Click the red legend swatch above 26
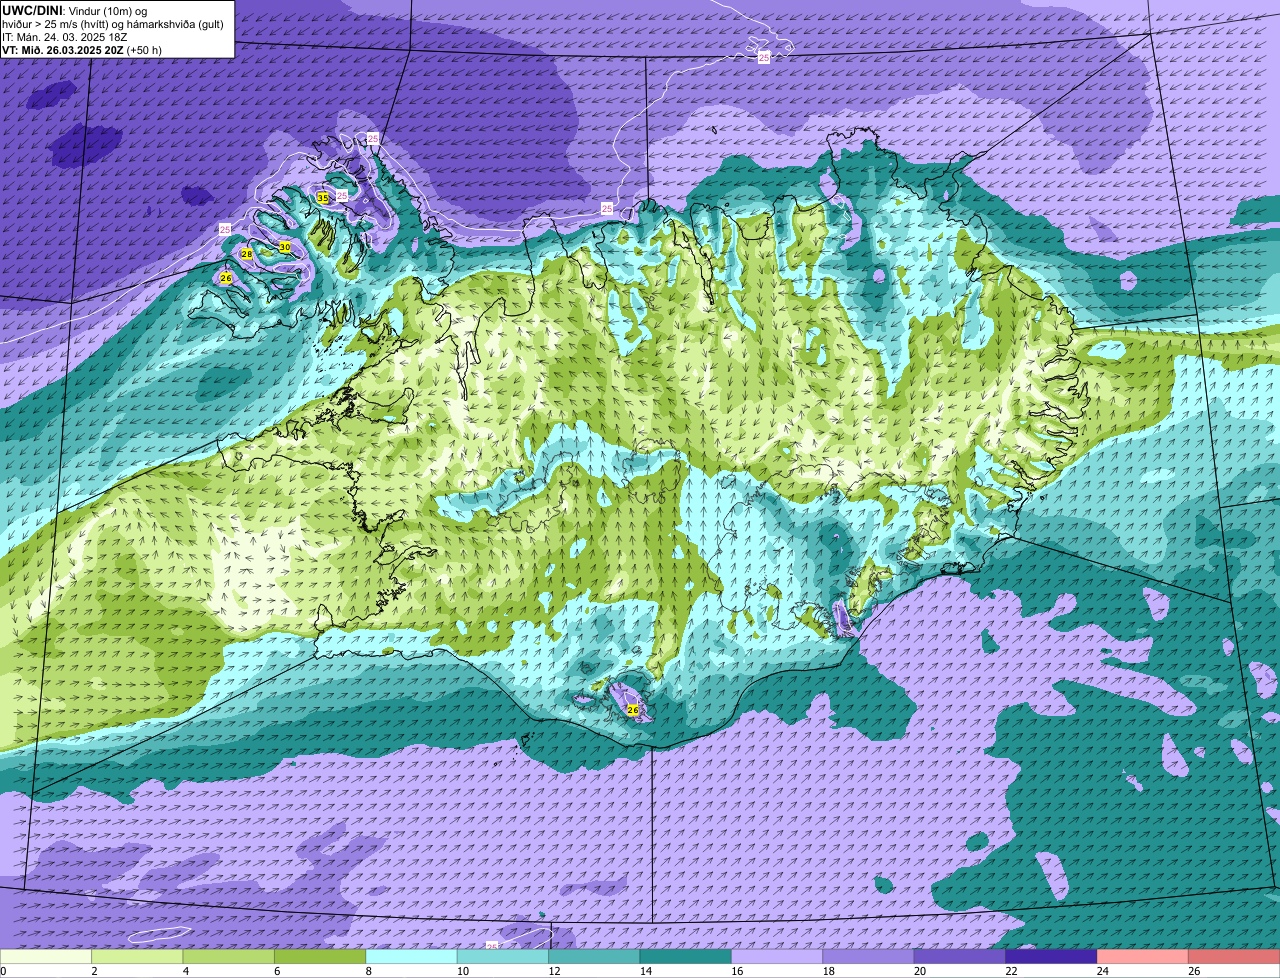Image resolution: width=1280 pixels, height=978 pixels. [x=1234, y=957]
